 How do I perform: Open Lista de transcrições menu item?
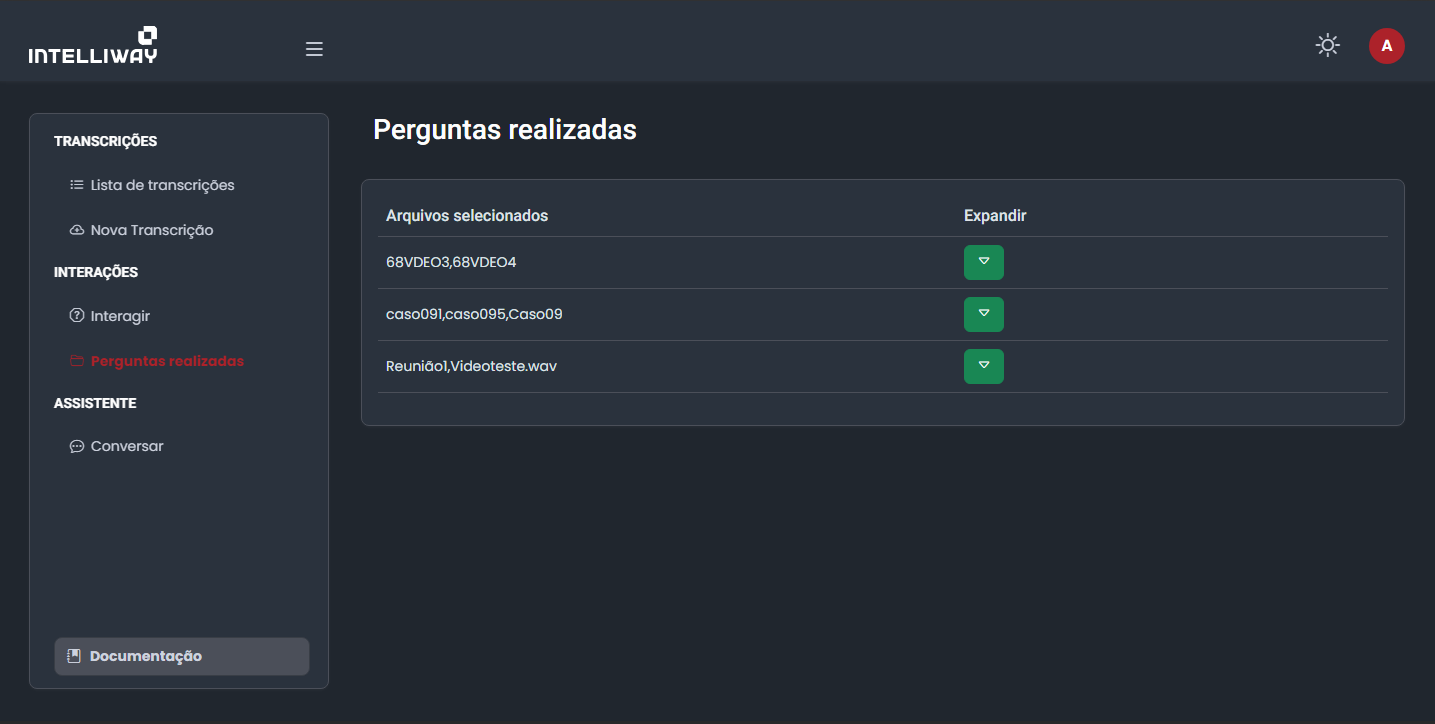[x=162, y=185]
